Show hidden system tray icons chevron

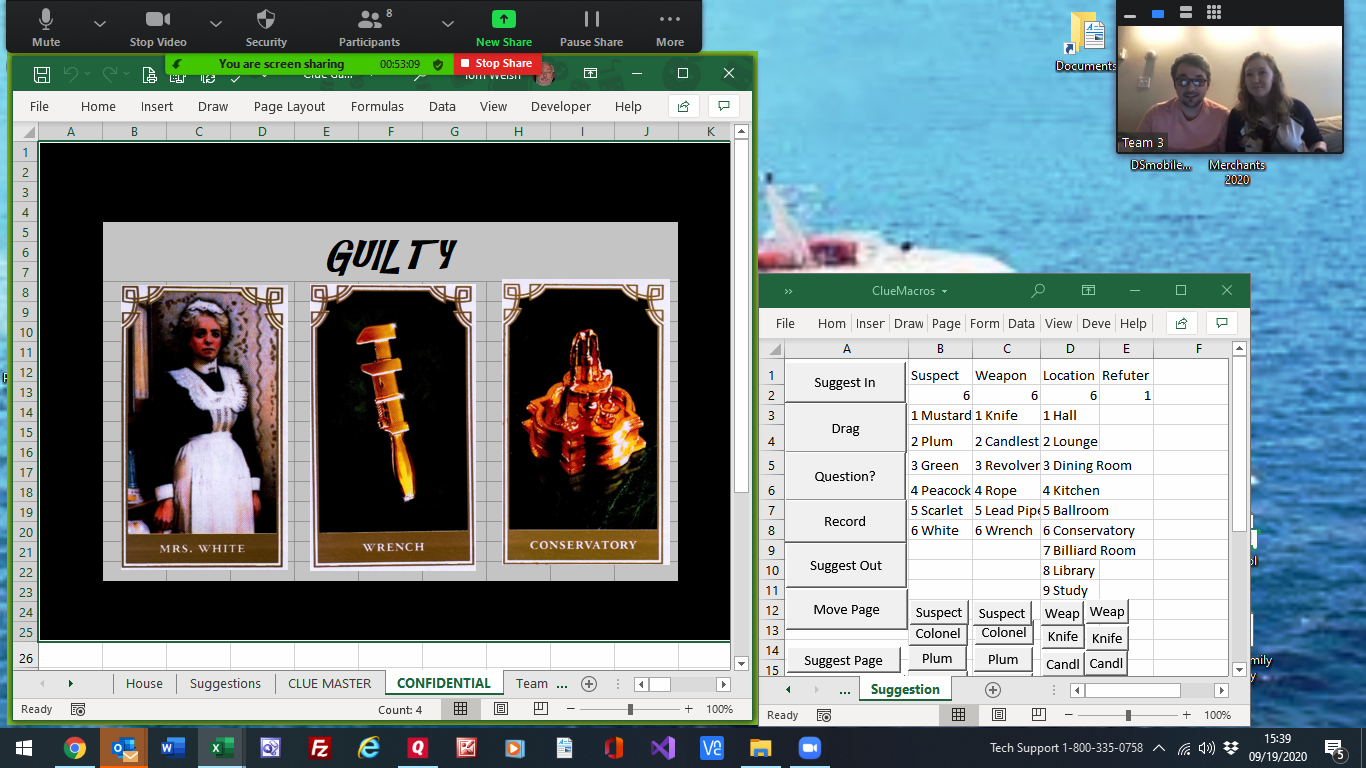pyautogui.click(x=1159, y=747)
